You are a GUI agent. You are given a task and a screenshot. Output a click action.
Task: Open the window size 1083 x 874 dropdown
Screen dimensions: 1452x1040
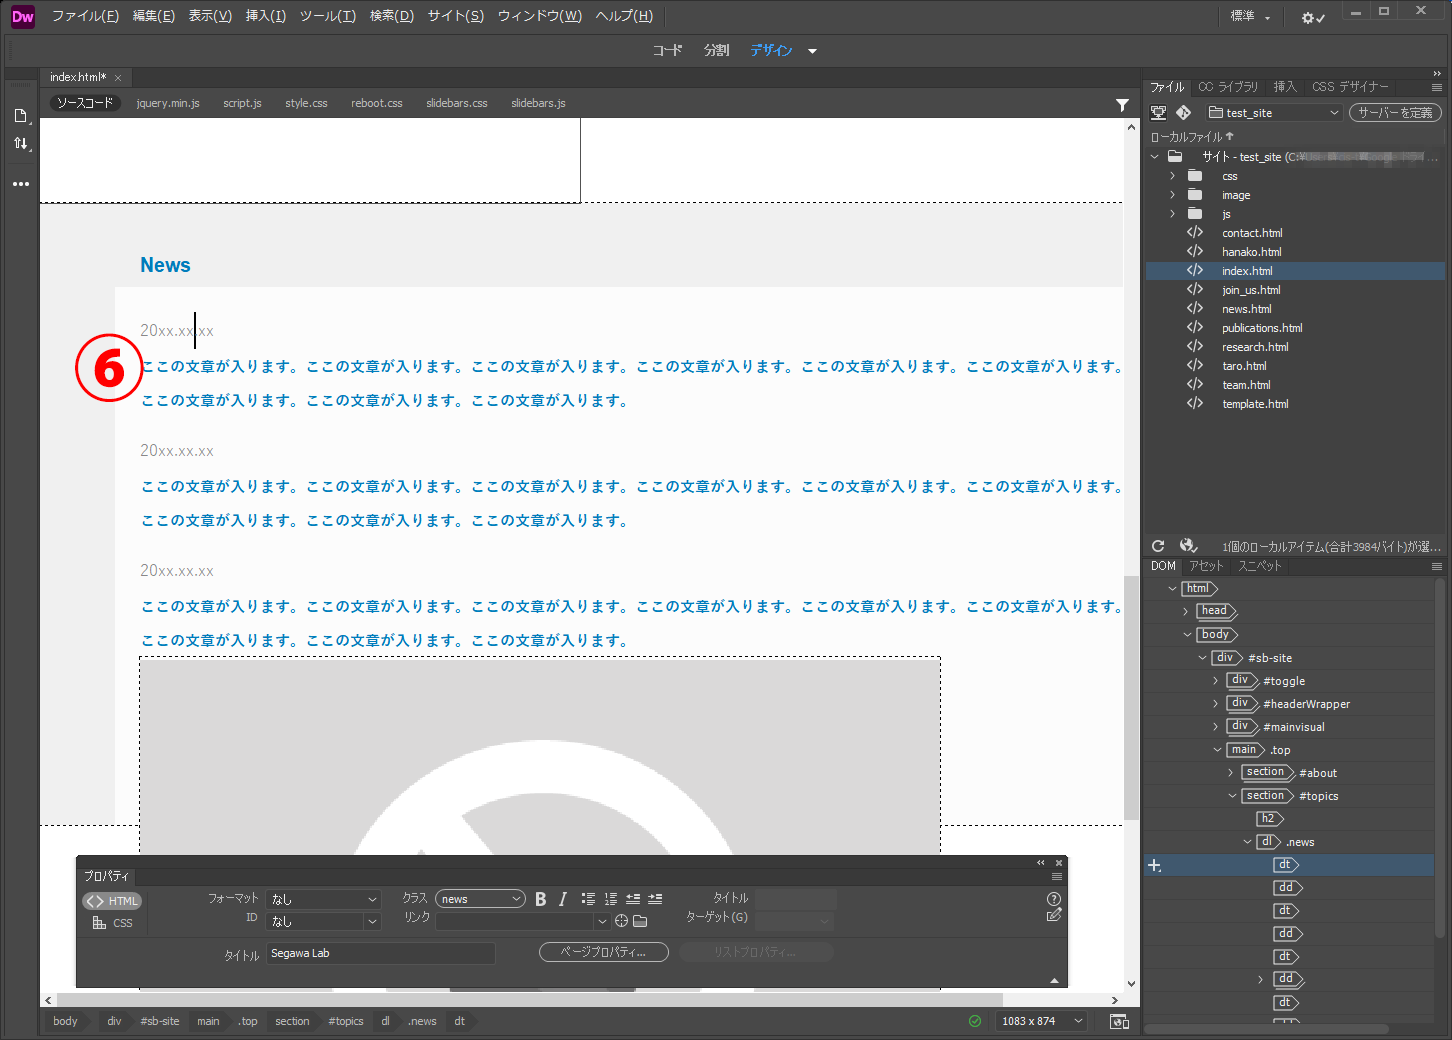pyautogui.click(x=1042, y=1021)
